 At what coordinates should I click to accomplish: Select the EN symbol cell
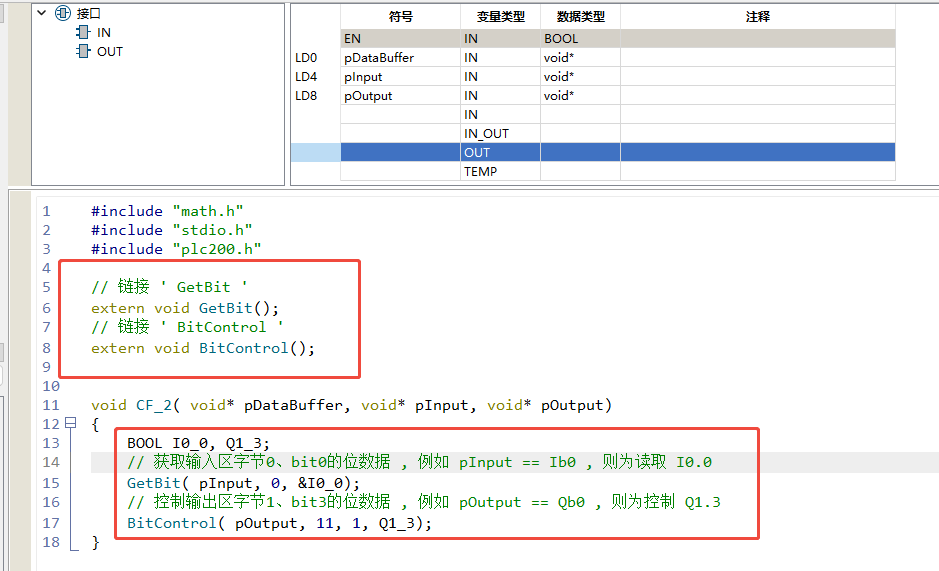click(x=401, y=38)
